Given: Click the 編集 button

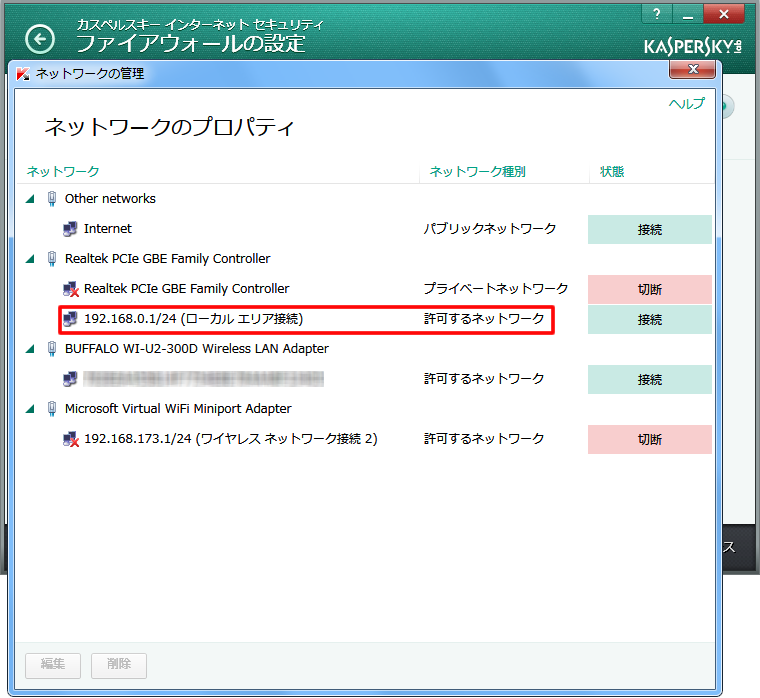Looking at the screenshot, I should (53, 665).
